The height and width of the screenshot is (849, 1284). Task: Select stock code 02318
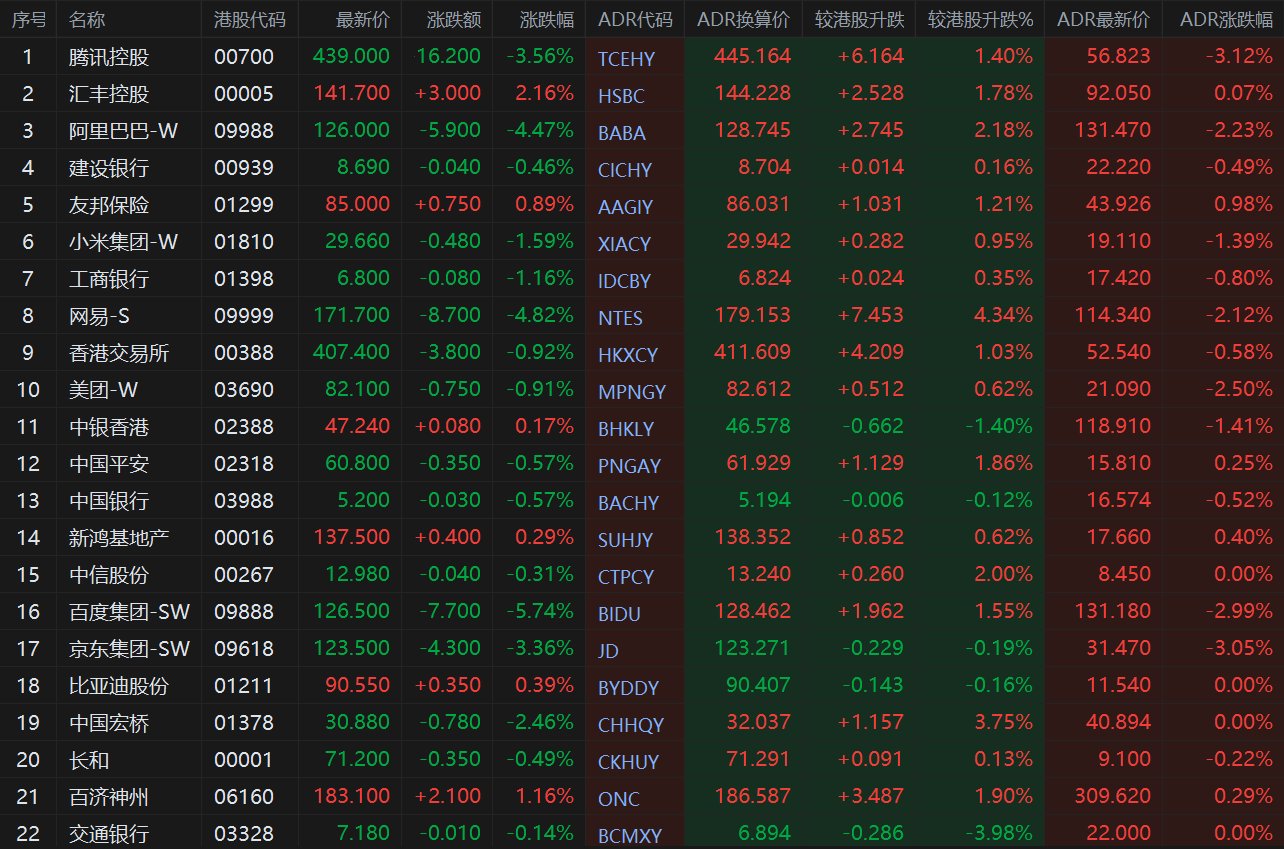tap(244, 464)
